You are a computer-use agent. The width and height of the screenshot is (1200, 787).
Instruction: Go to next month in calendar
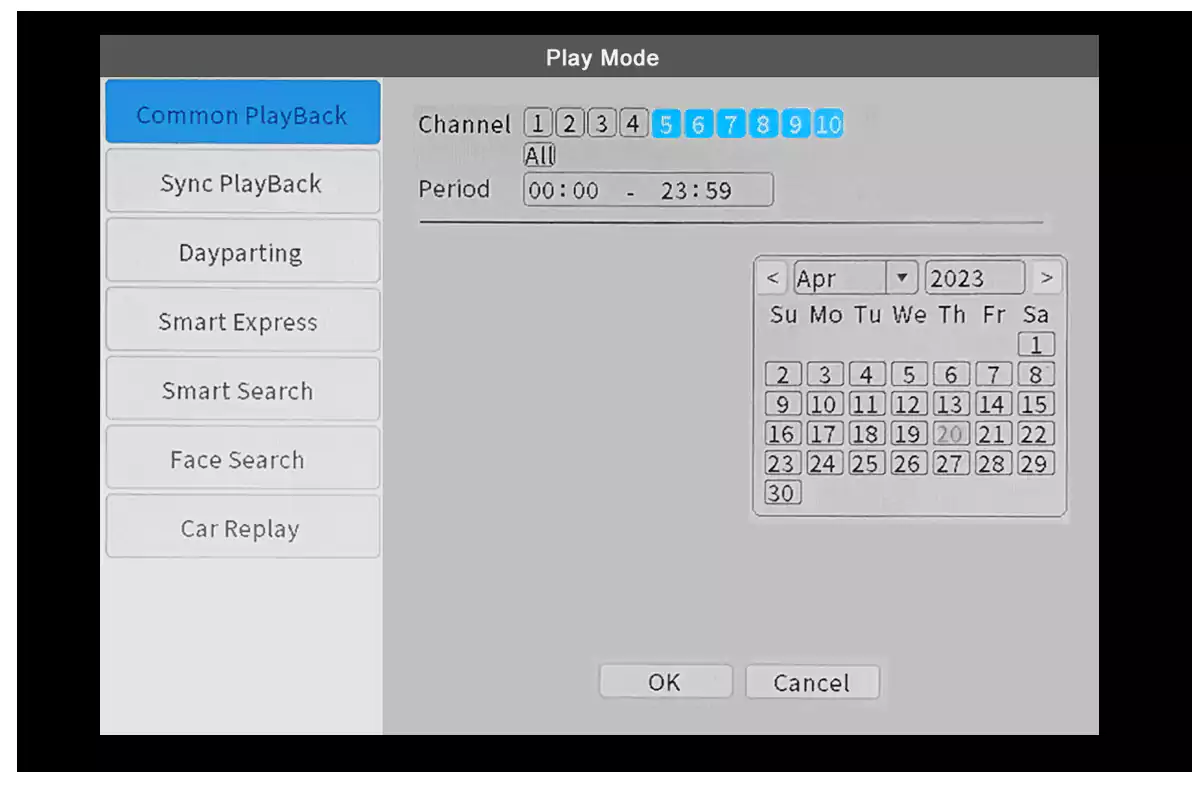click(x=1046, y=278)
